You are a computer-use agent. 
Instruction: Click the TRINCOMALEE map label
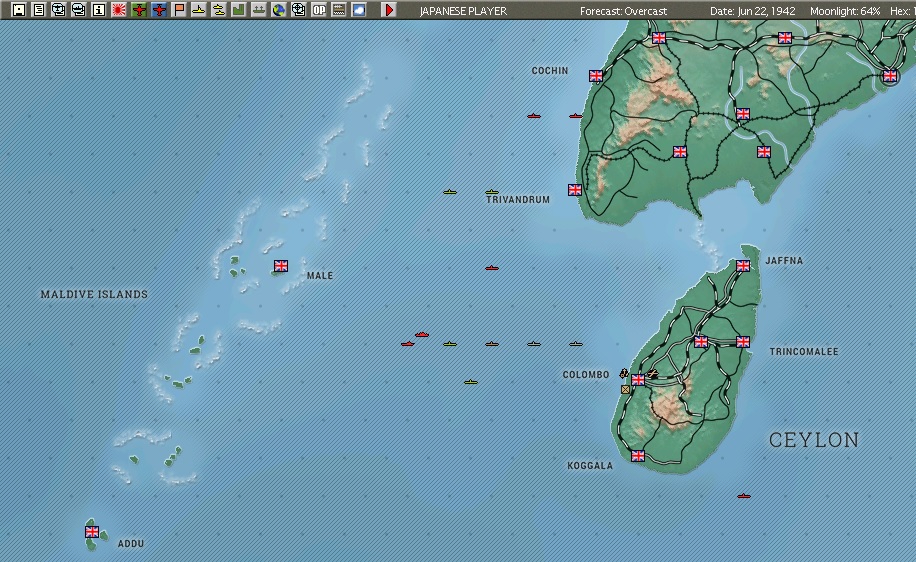pyautogui.click(x=804, y=352)
